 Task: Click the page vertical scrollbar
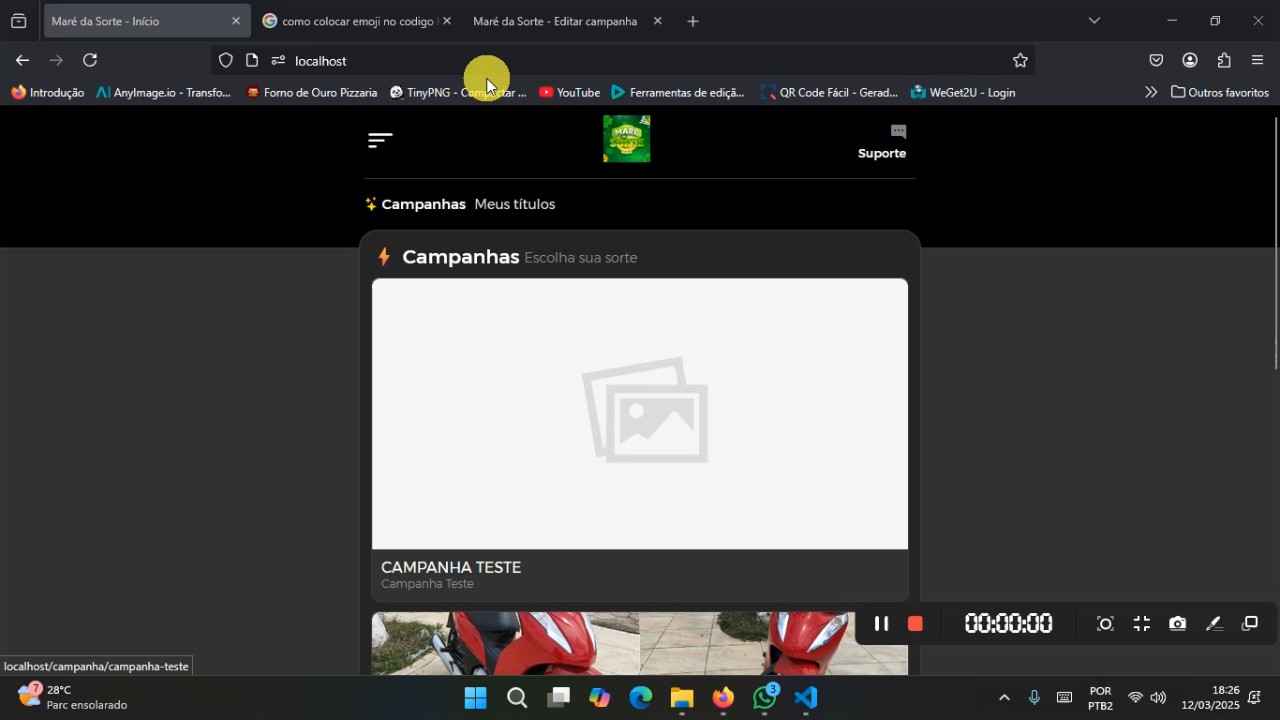1275,243
